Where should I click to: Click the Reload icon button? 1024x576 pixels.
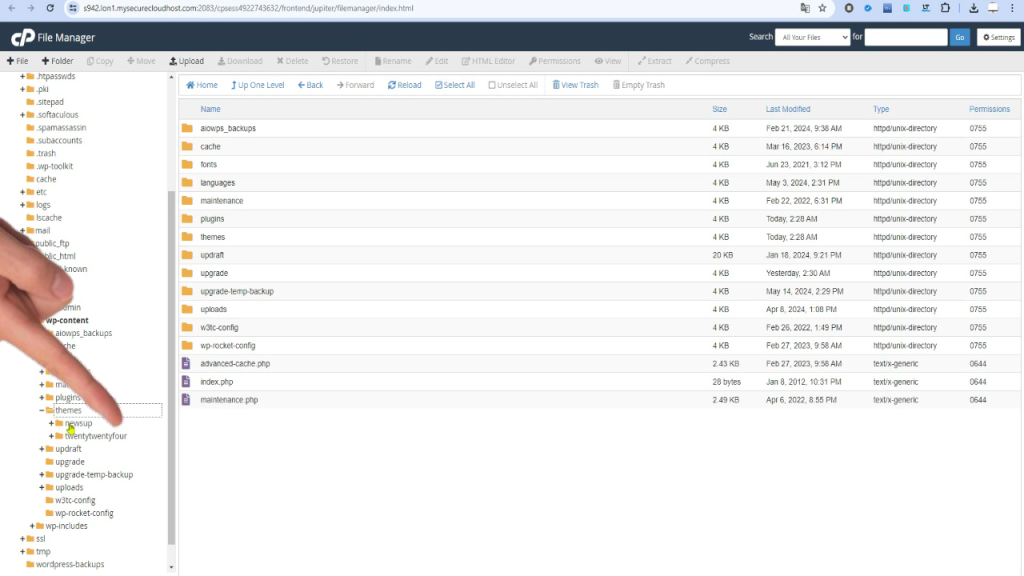tap(404, 85)
